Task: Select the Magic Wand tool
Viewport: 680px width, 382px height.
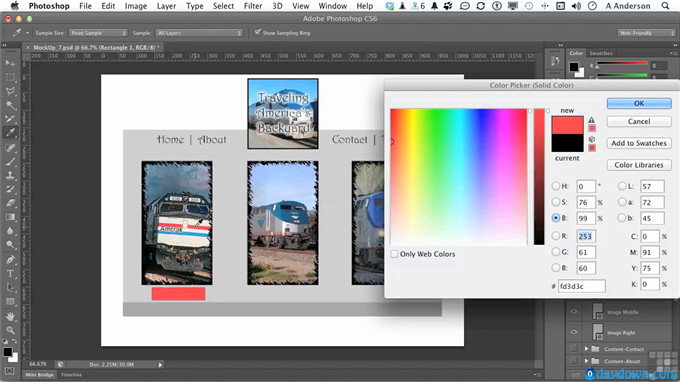Action: 10,105
